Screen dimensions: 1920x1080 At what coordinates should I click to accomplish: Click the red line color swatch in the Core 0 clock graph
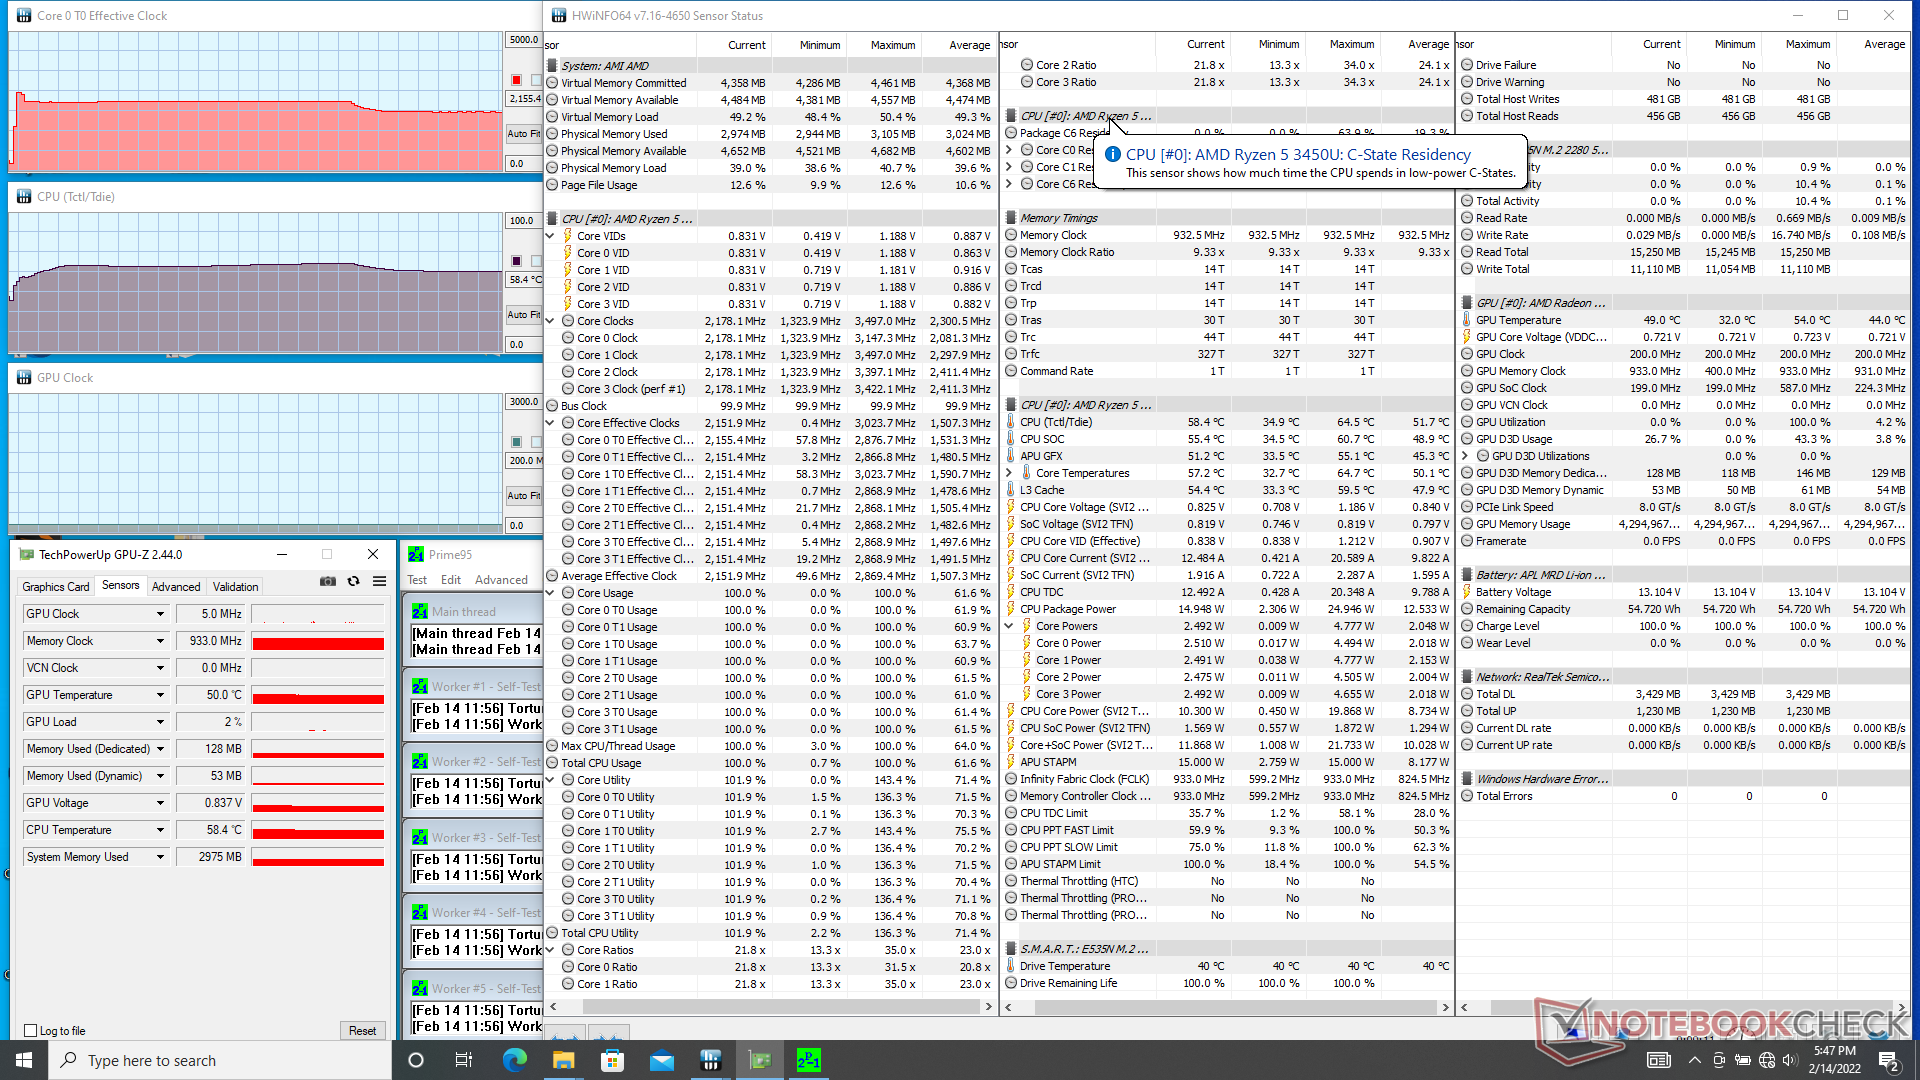point(516,80)
